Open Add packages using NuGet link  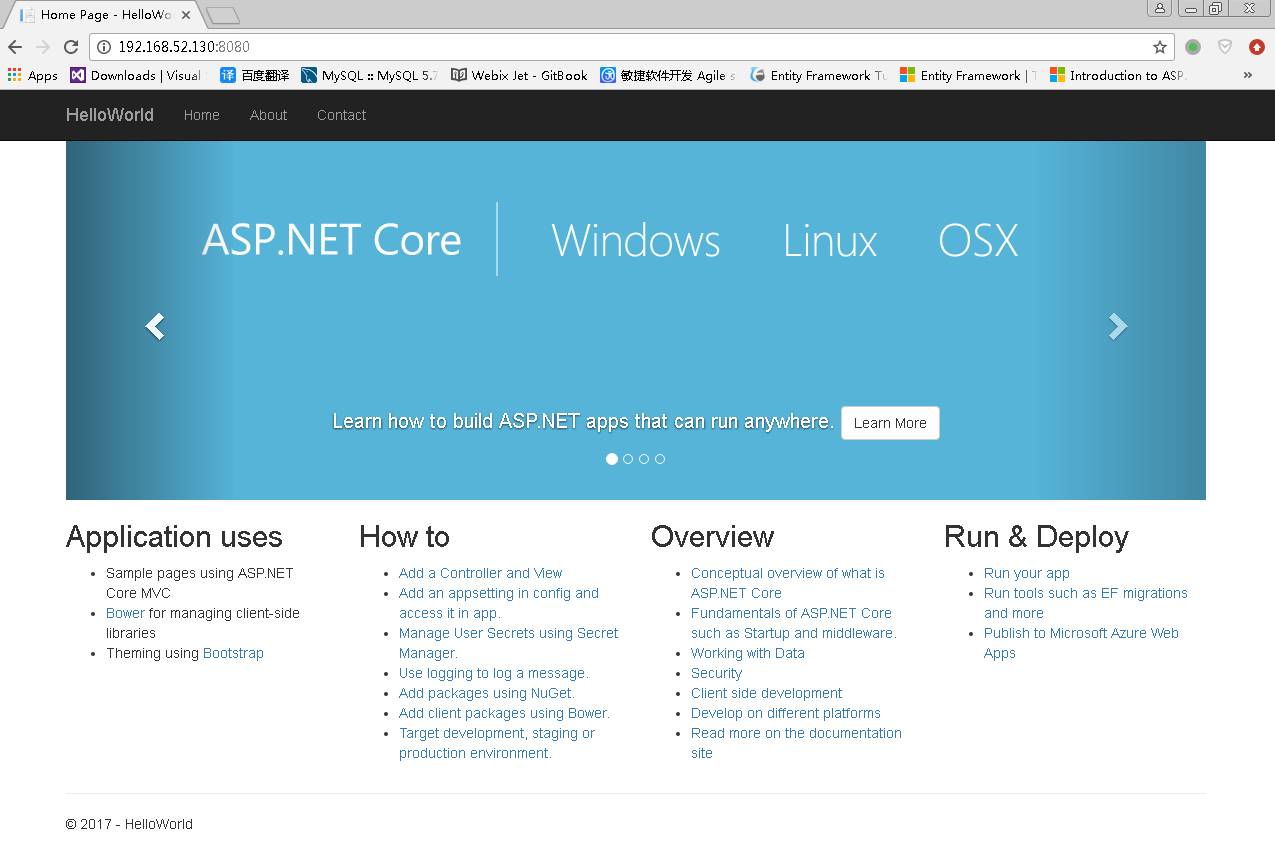coord(487,693)
